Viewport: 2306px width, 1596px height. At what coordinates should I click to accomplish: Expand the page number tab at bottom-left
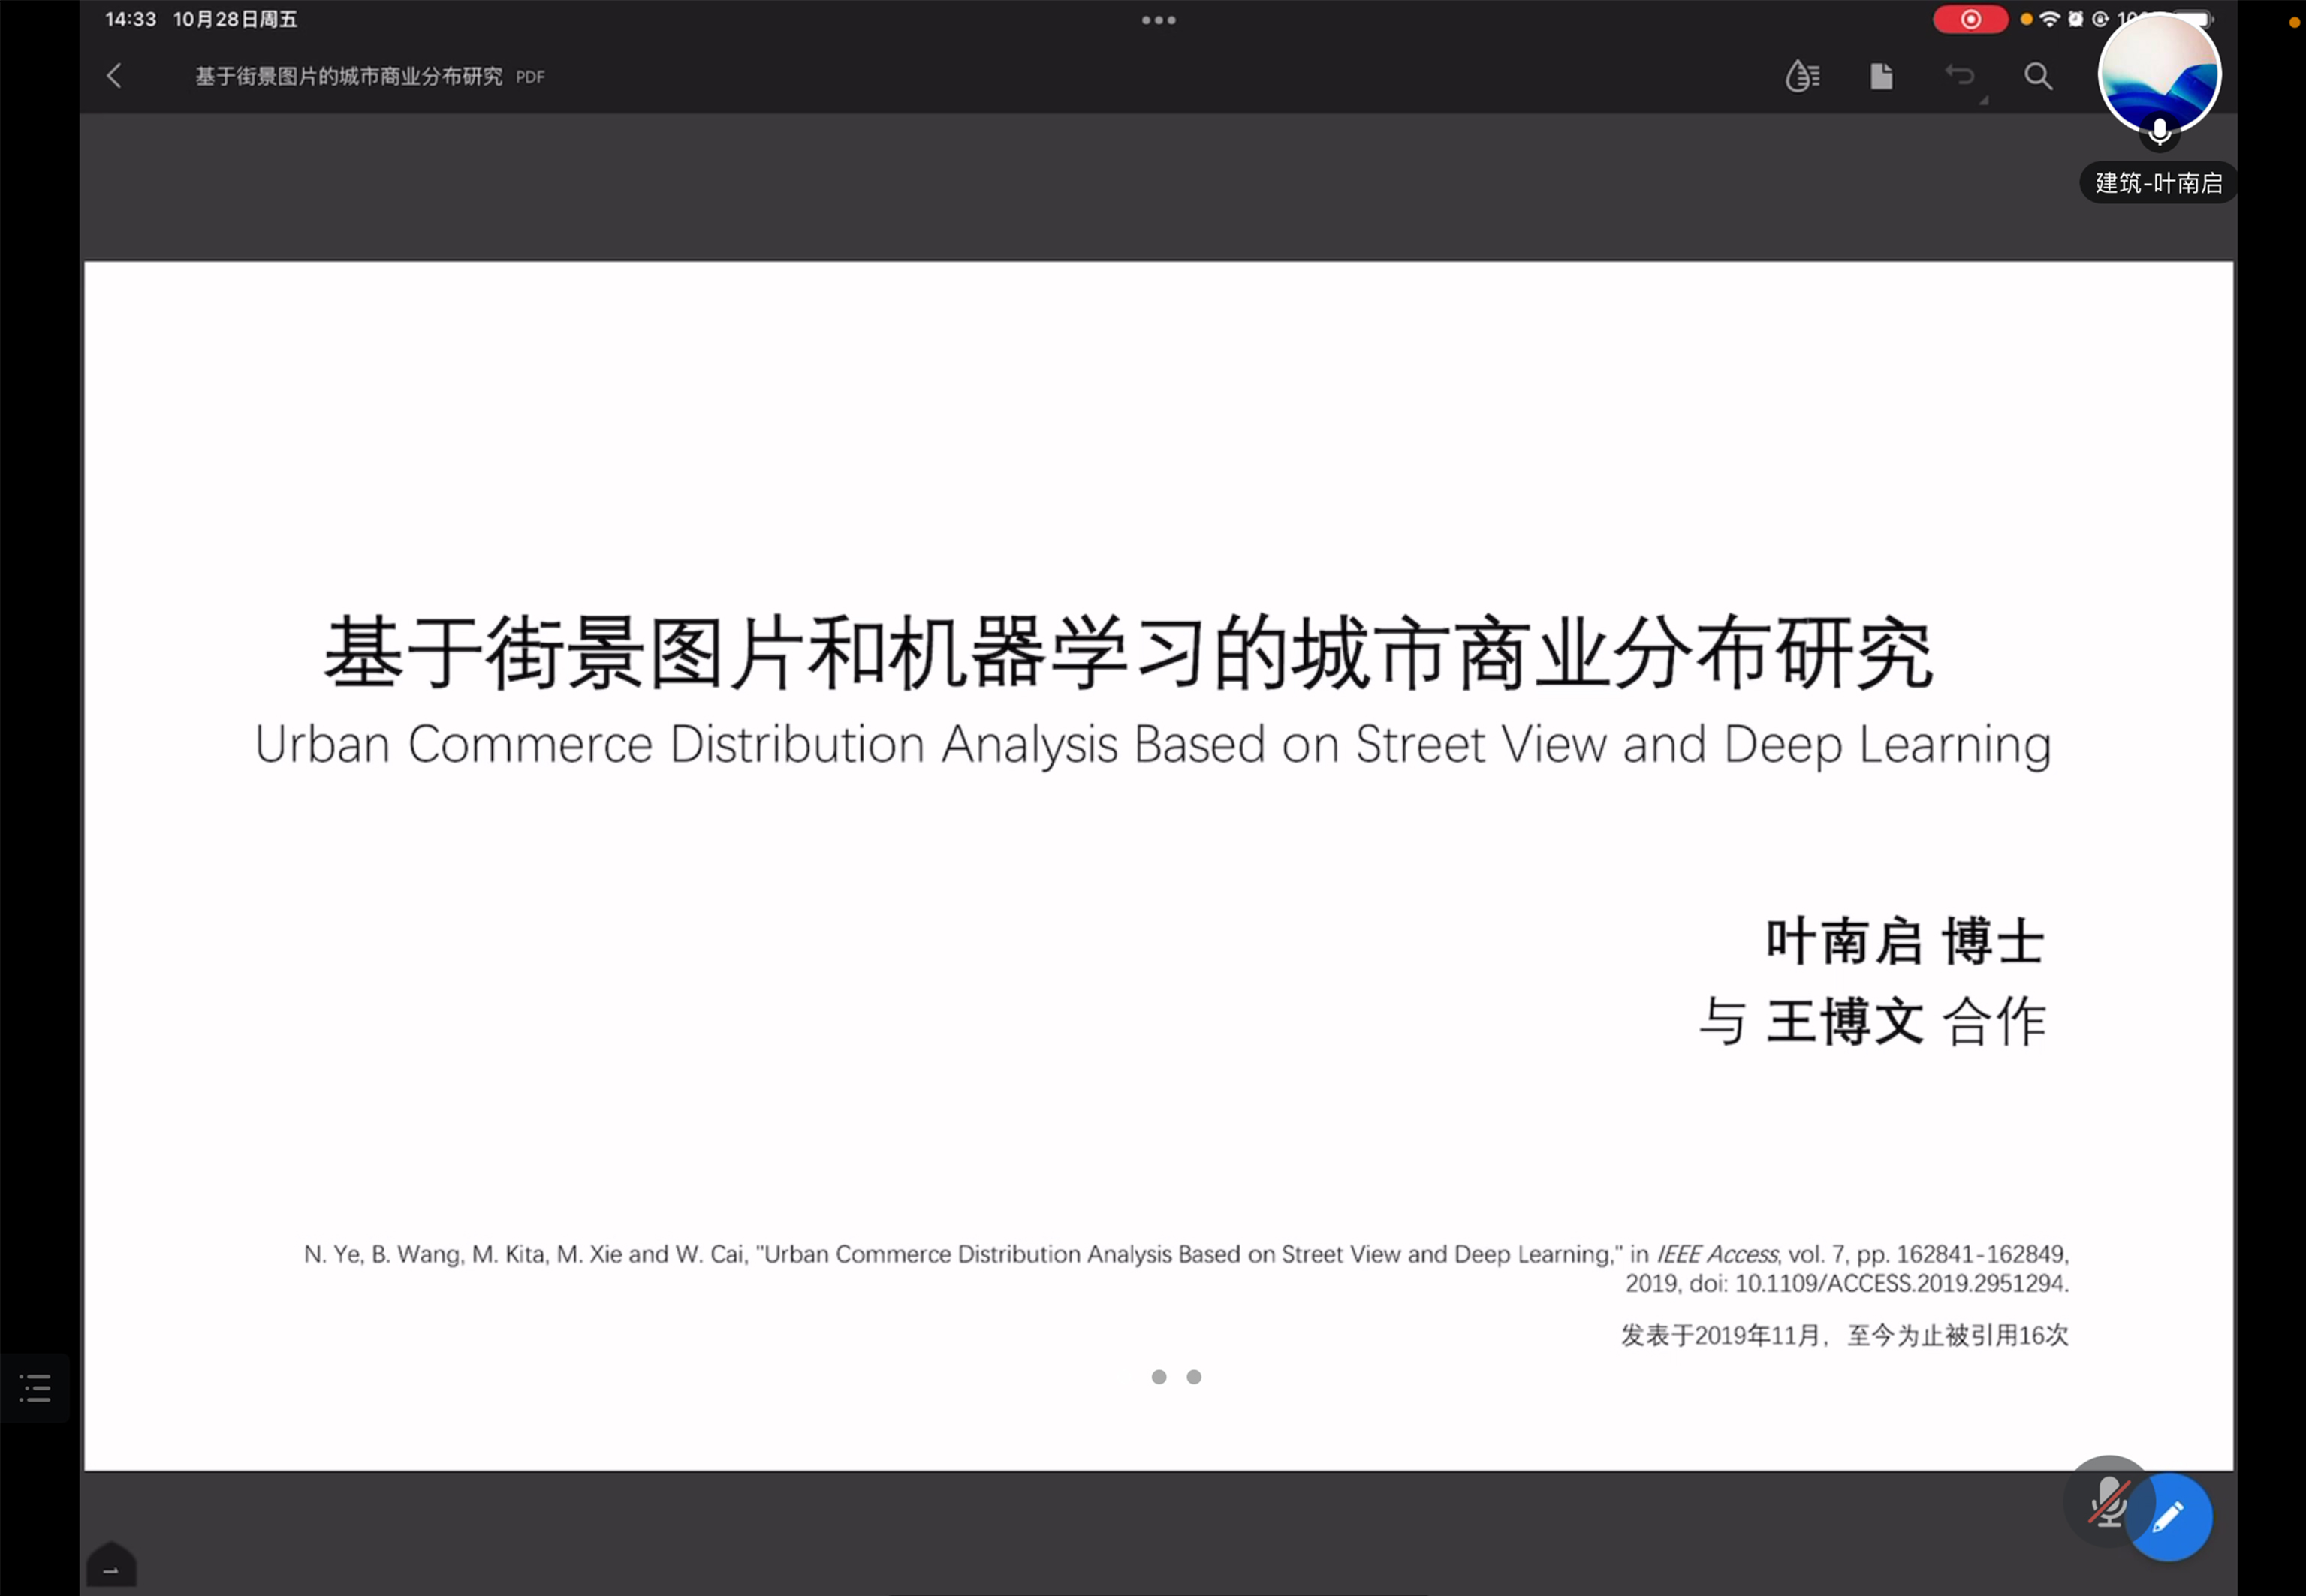tap(111, 1566)
